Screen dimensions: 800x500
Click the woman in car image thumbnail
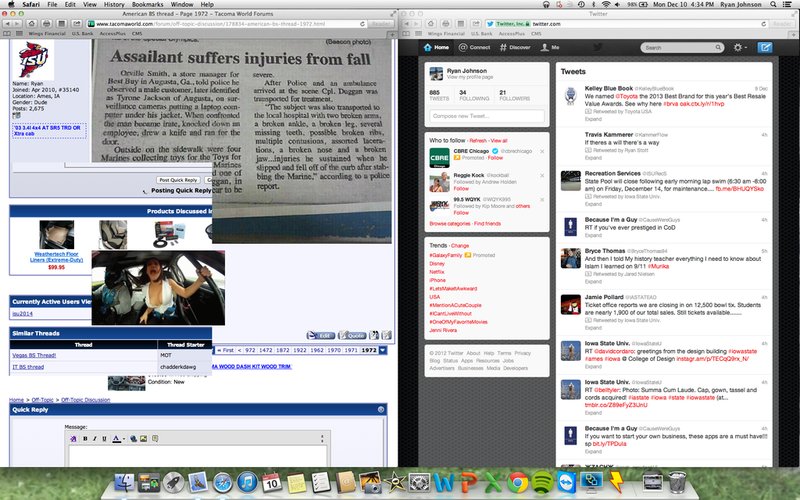158,288
